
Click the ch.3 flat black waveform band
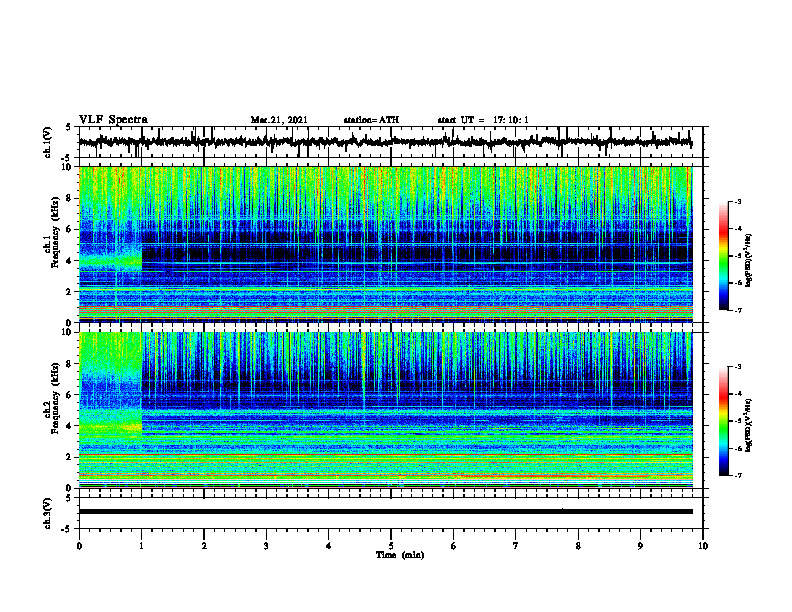pyautogui.click(x=386, y=512)
